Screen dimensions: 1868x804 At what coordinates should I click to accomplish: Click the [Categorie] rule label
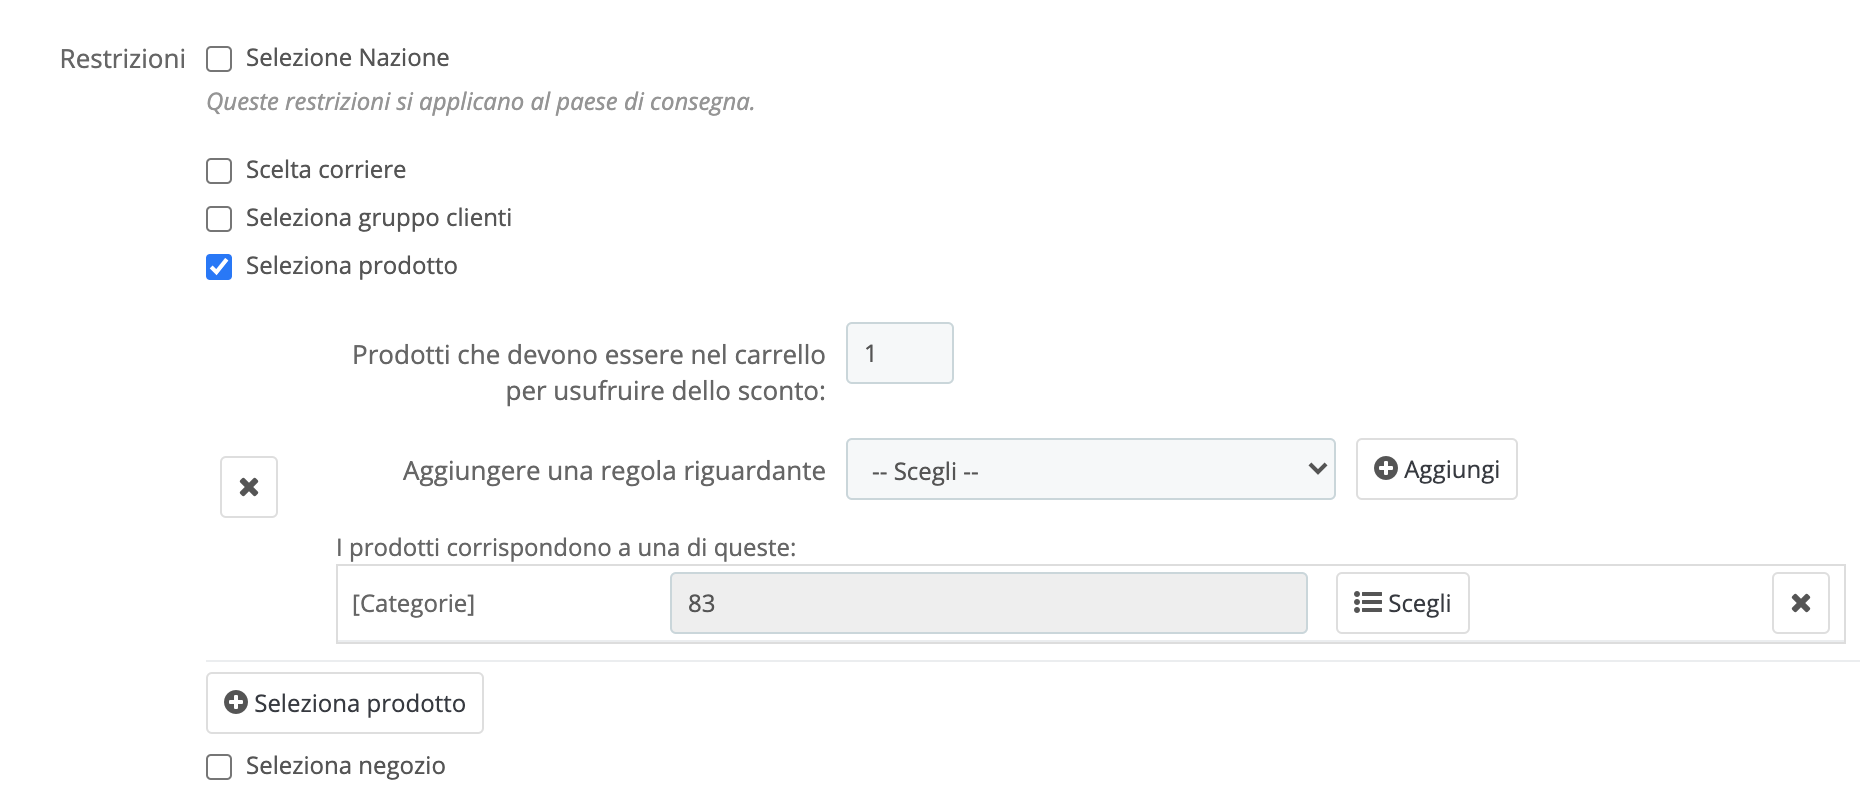pyautogui.click(x=413, y=603)
